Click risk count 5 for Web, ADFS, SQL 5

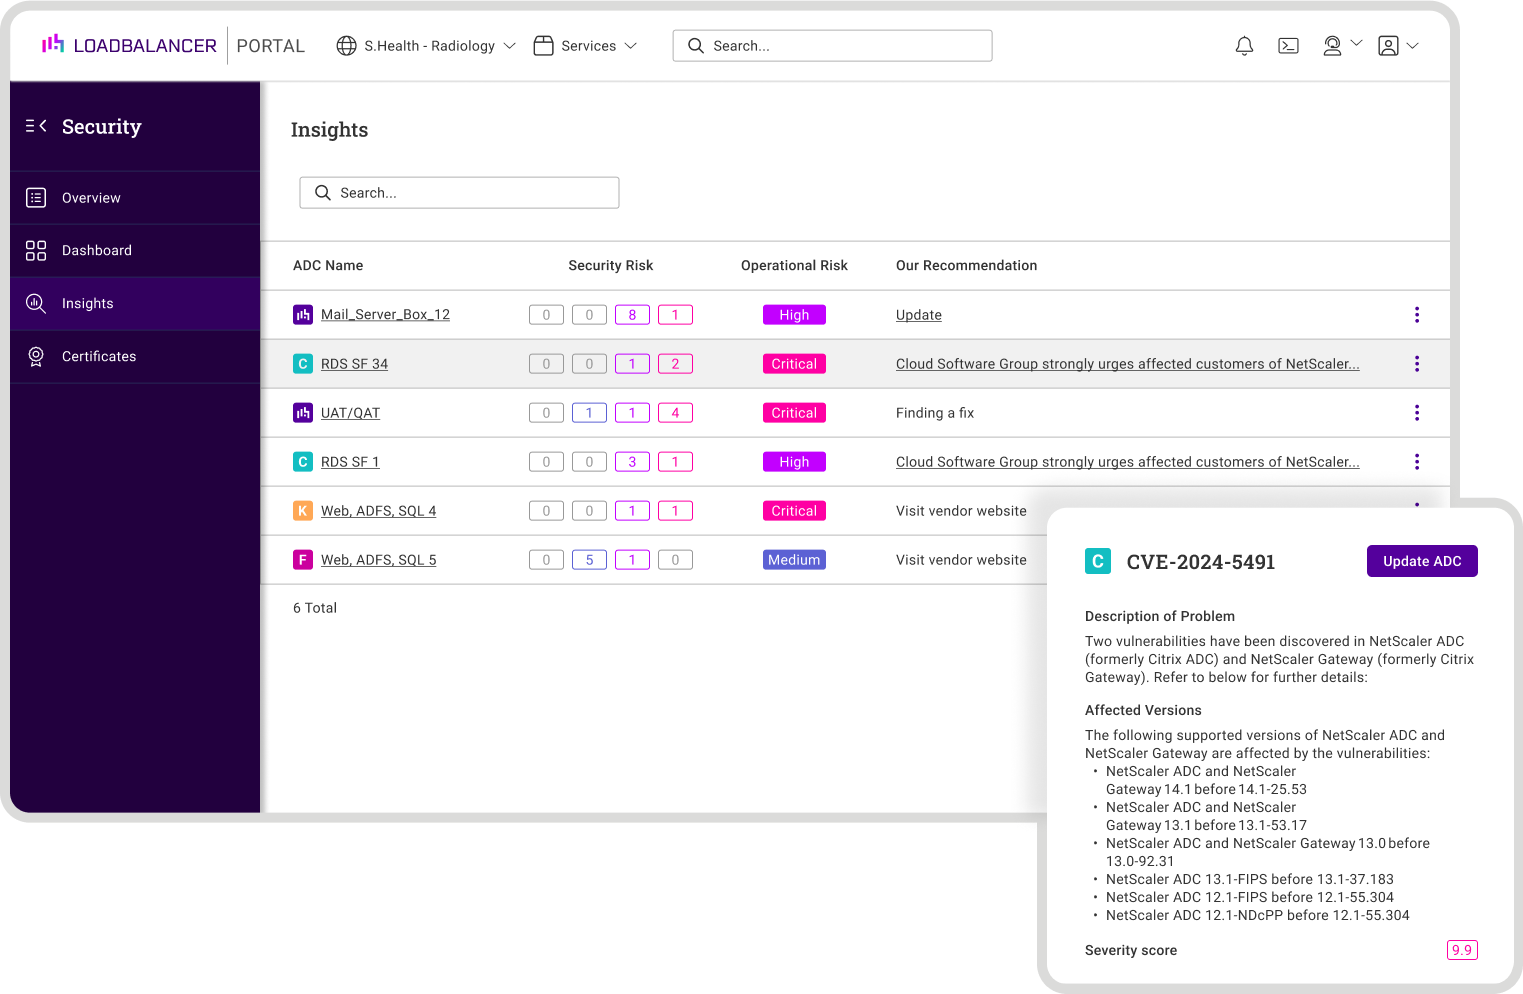(589, 560)
